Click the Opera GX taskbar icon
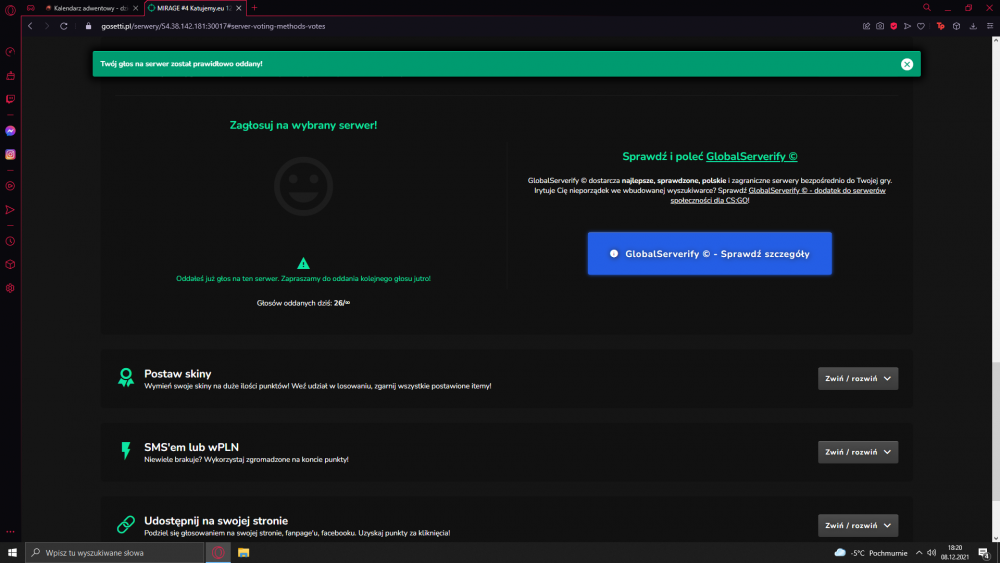Image resolution: width=1000 pixels, height=563 pixels. pos(218,553)
